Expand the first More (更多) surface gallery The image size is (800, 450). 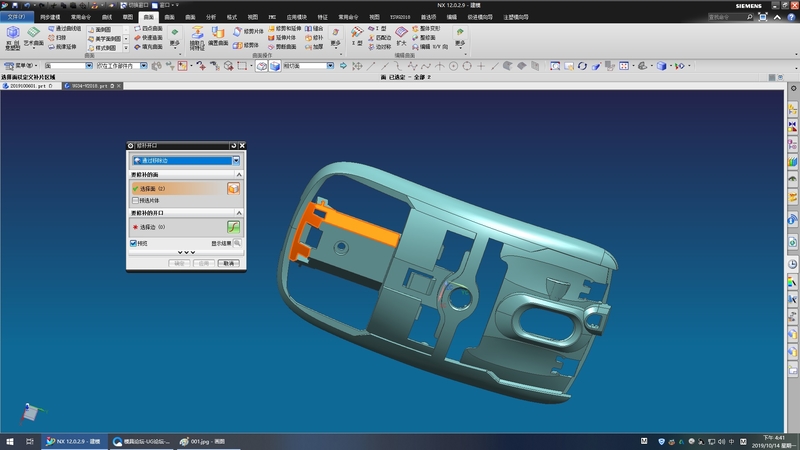(x=174, y=38)
